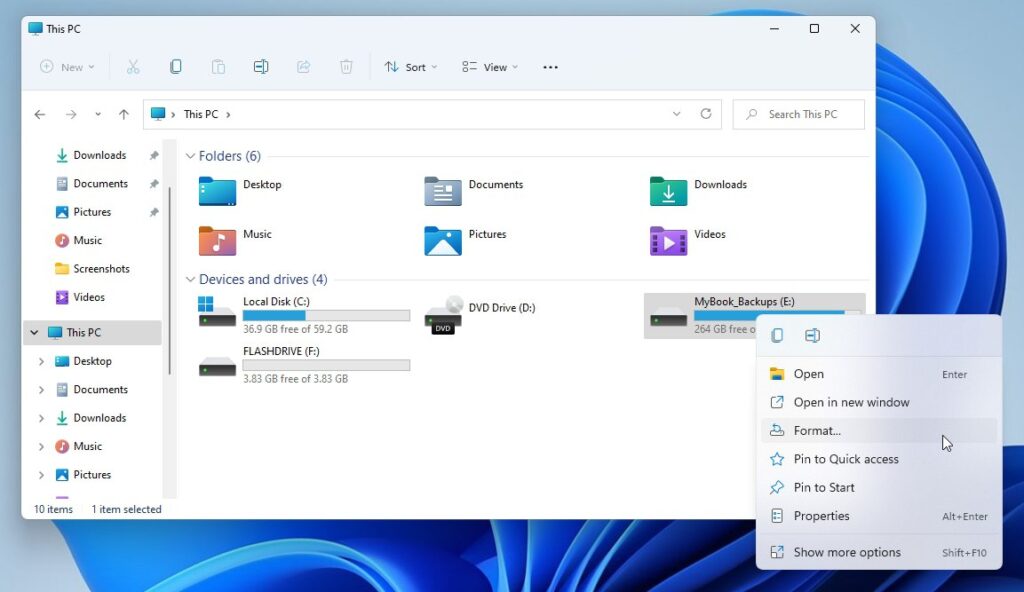Image resolution: width=1024 pixels, height=592 pixels.
Task: Open the Sort dropdown
Action: click(x=409, y=66)
